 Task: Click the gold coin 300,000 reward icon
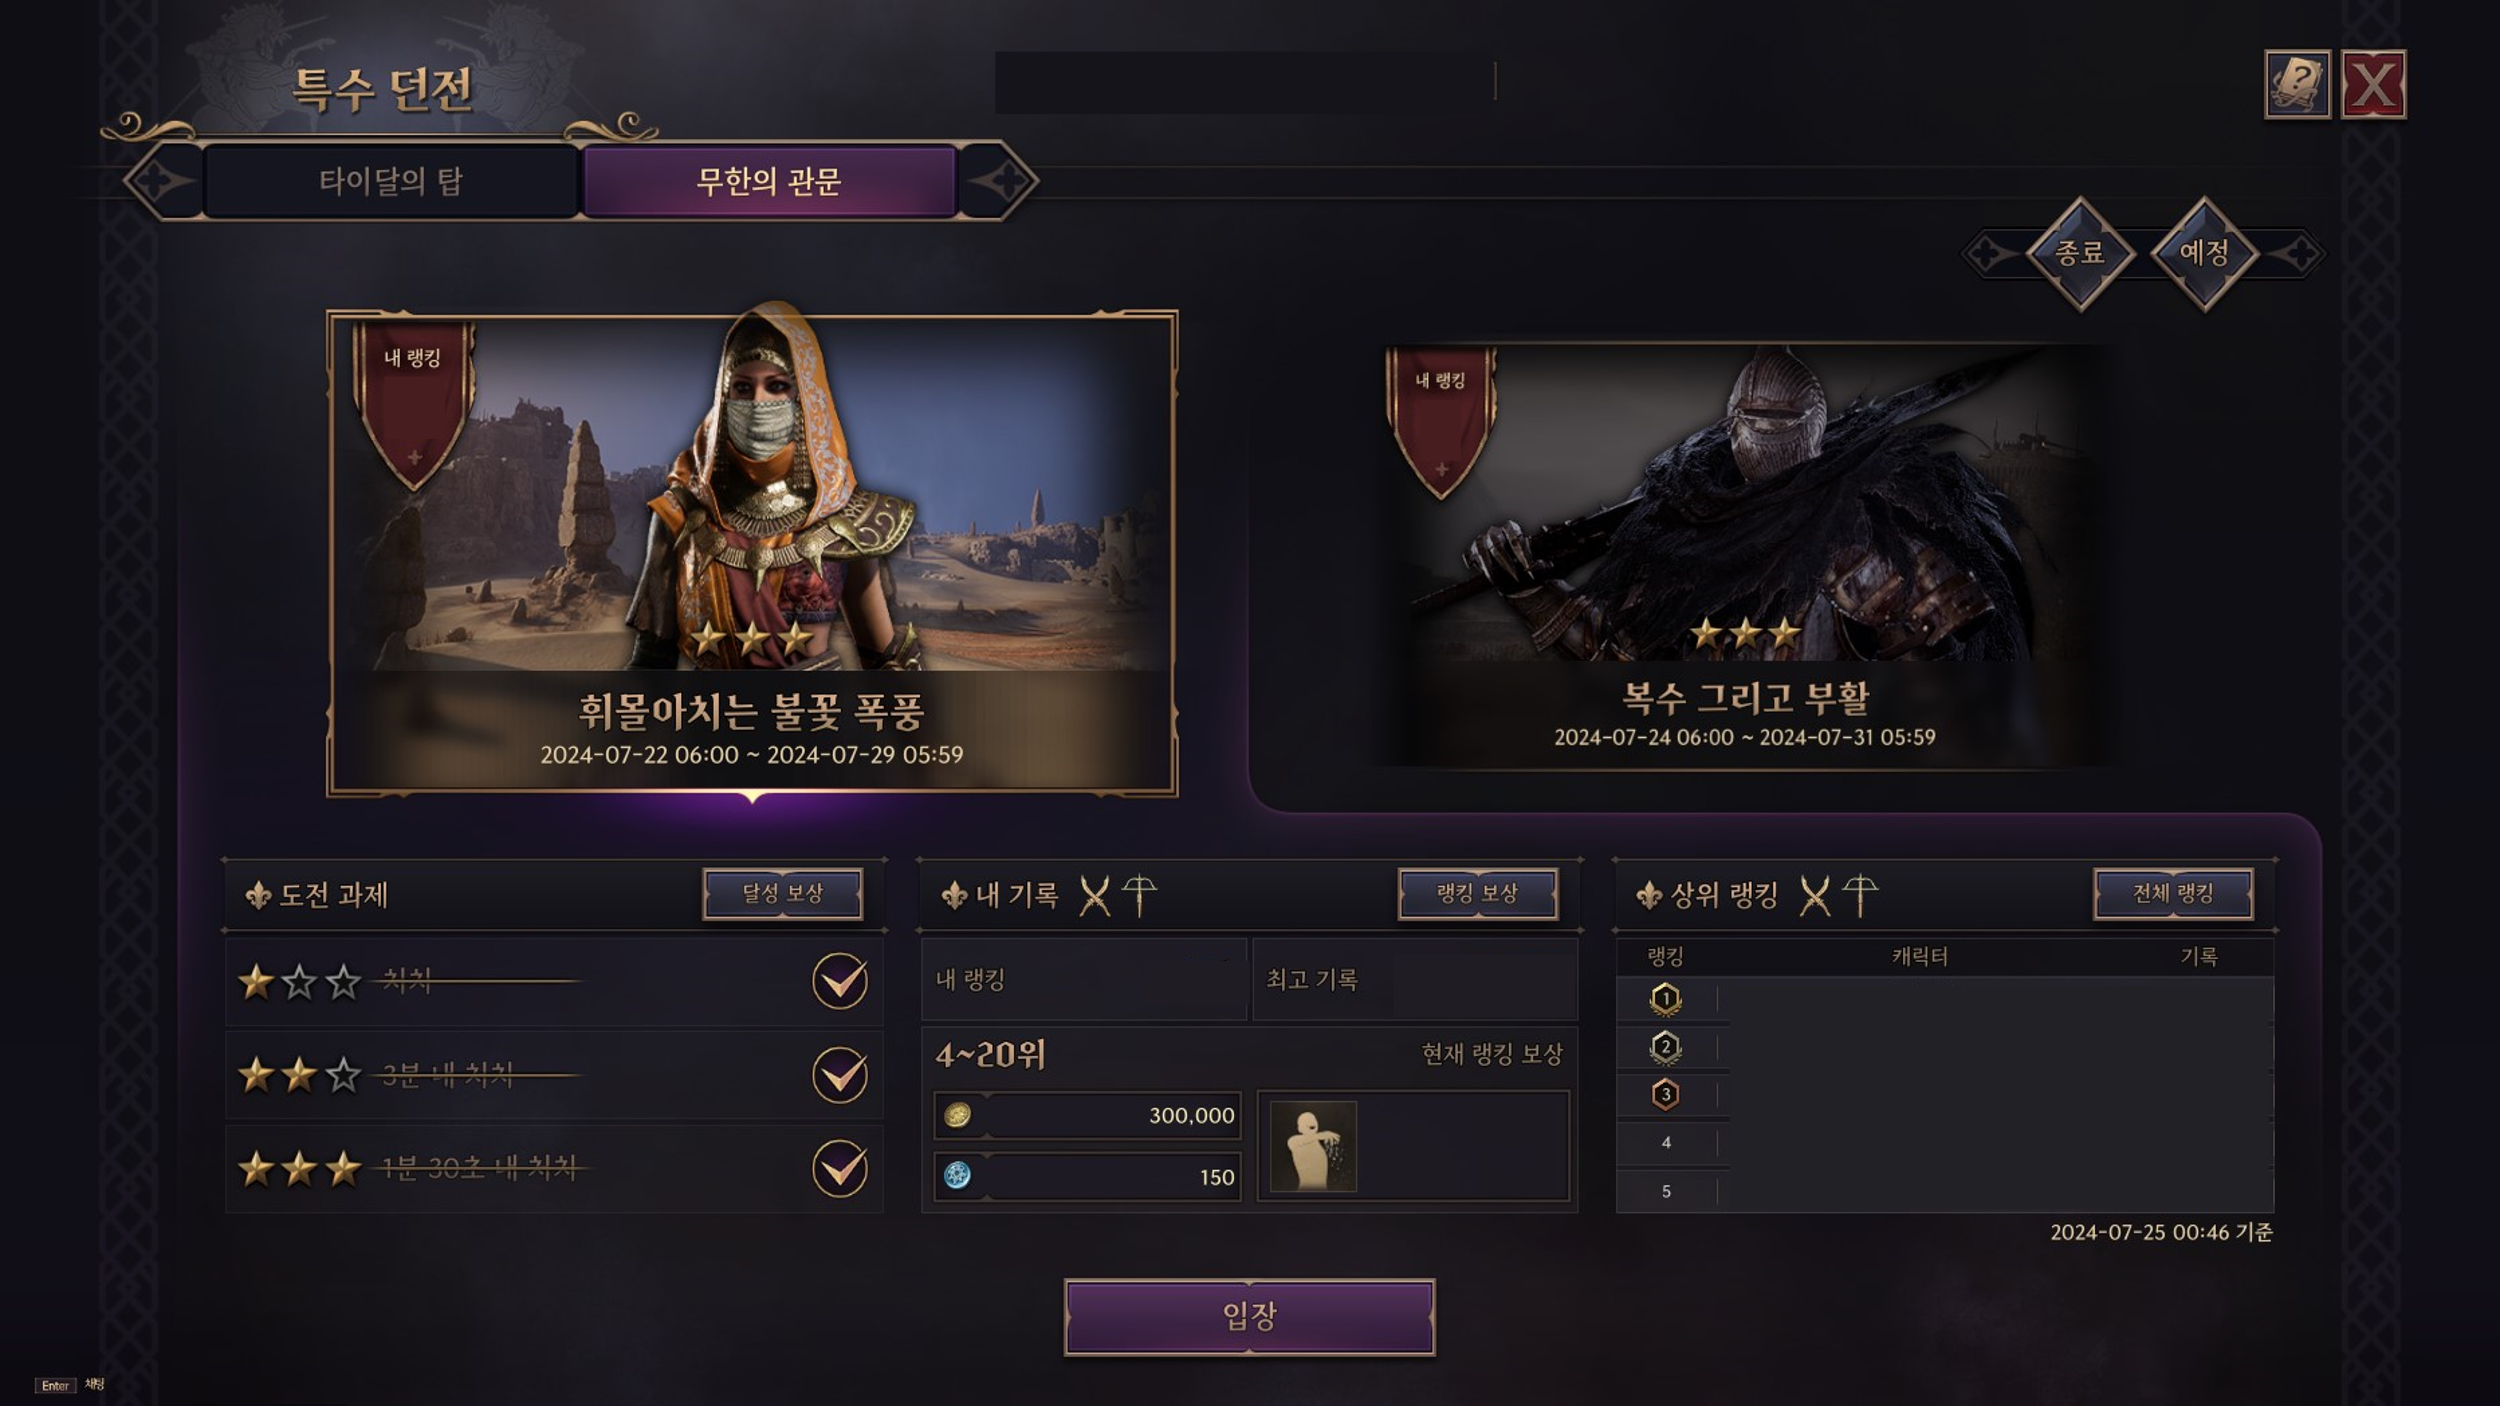tap(957, 1115)
